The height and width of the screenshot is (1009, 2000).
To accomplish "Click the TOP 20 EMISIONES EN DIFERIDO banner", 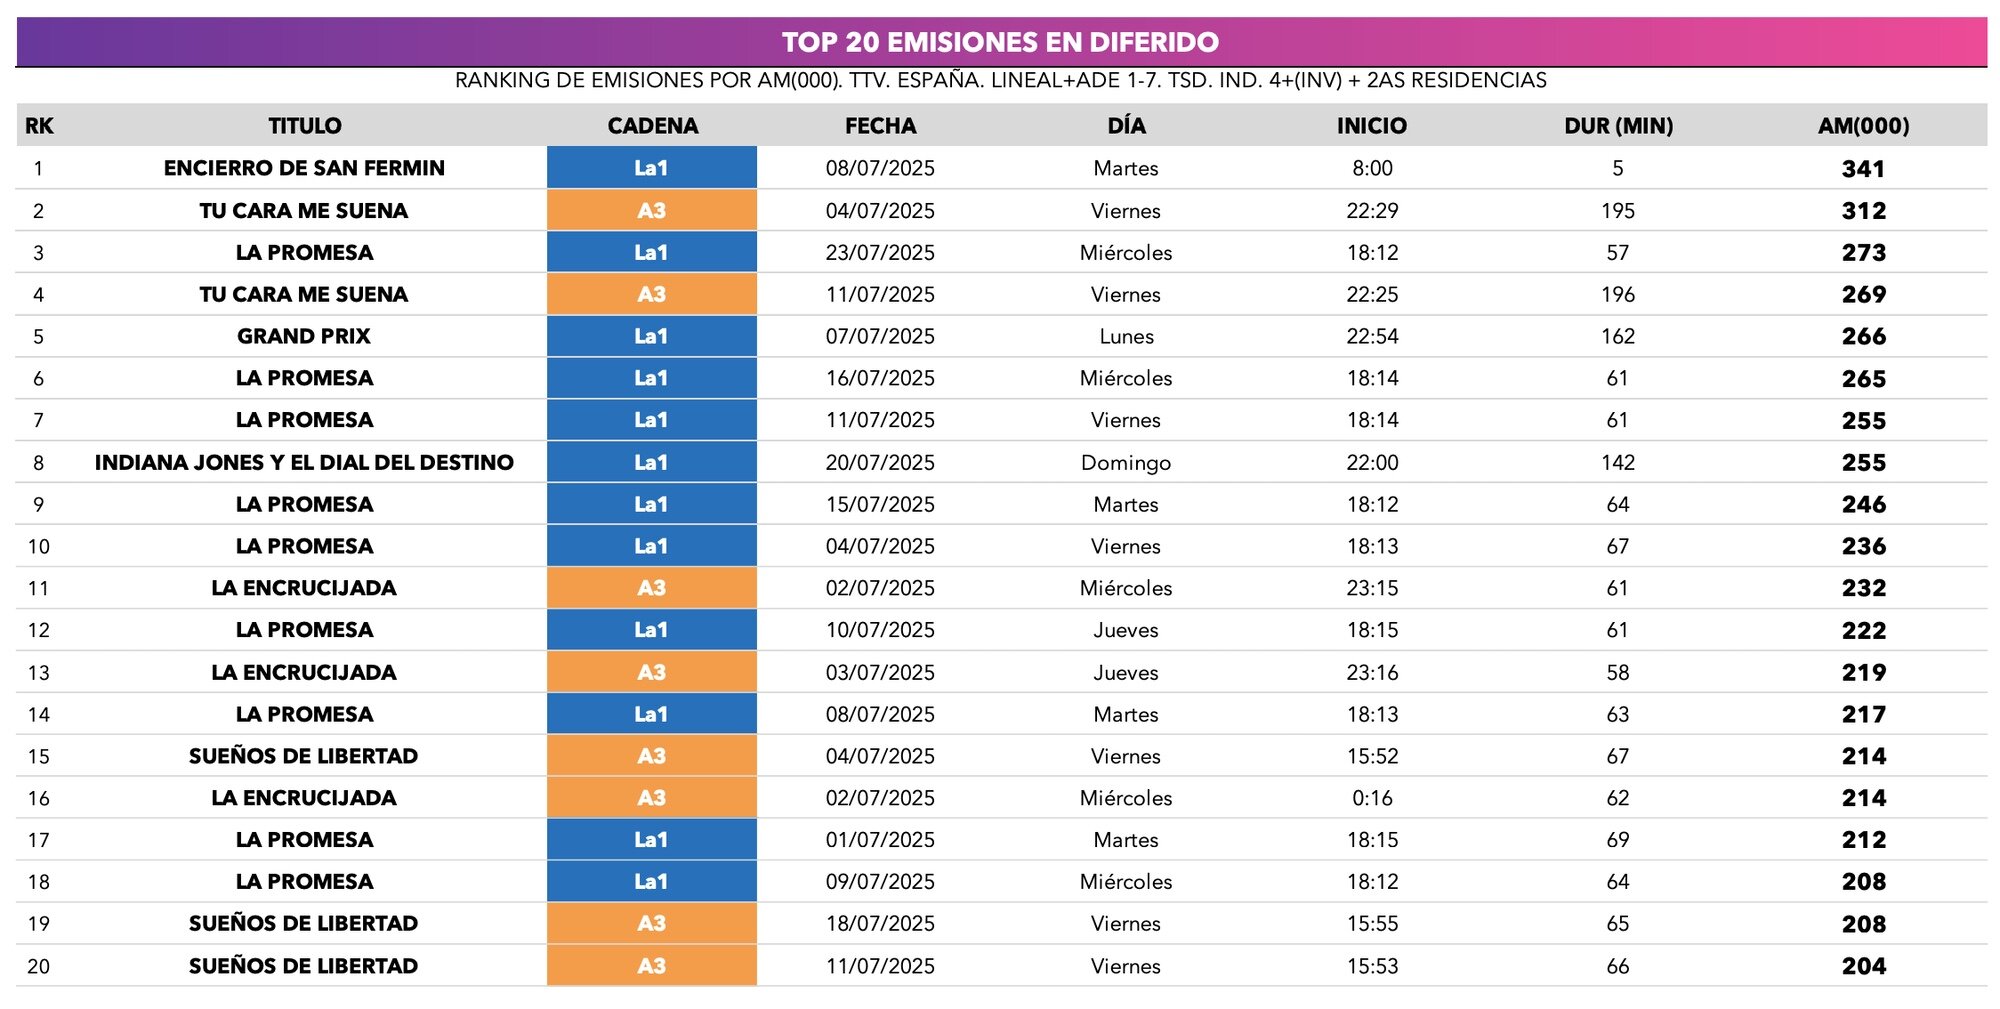I will click(1000, 42).
